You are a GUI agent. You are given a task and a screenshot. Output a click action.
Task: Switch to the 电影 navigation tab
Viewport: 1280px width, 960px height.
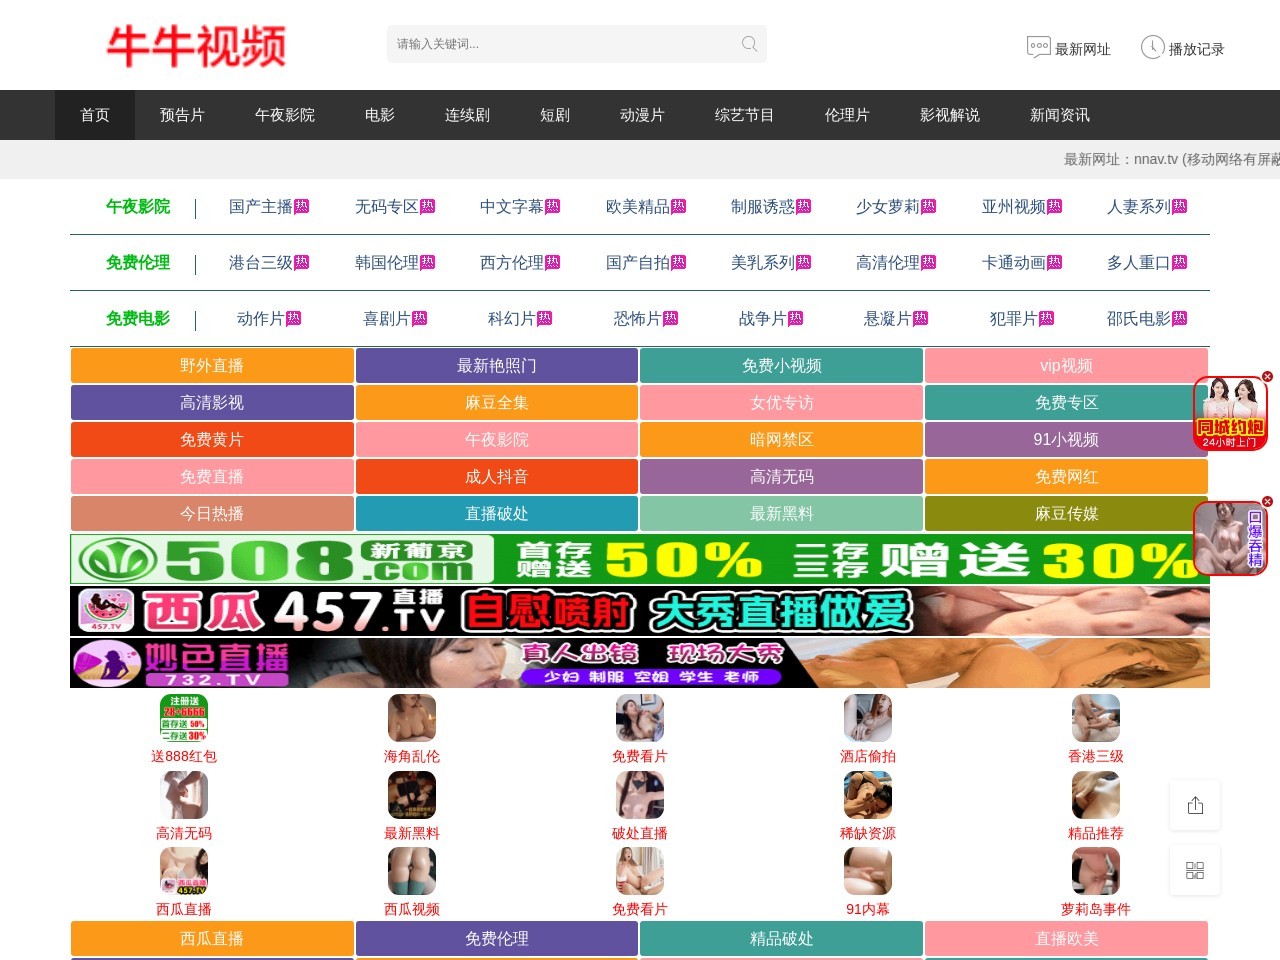[x=380, y=115]
